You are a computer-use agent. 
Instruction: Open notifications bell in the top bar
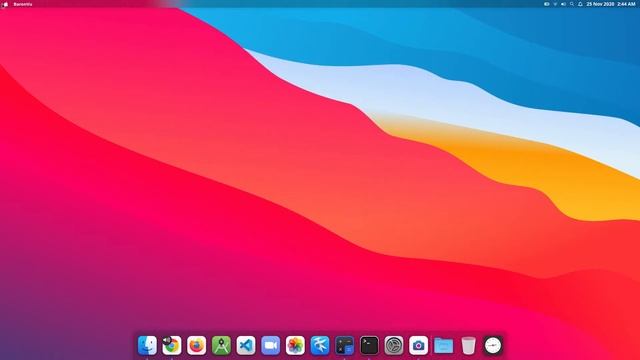580,4
